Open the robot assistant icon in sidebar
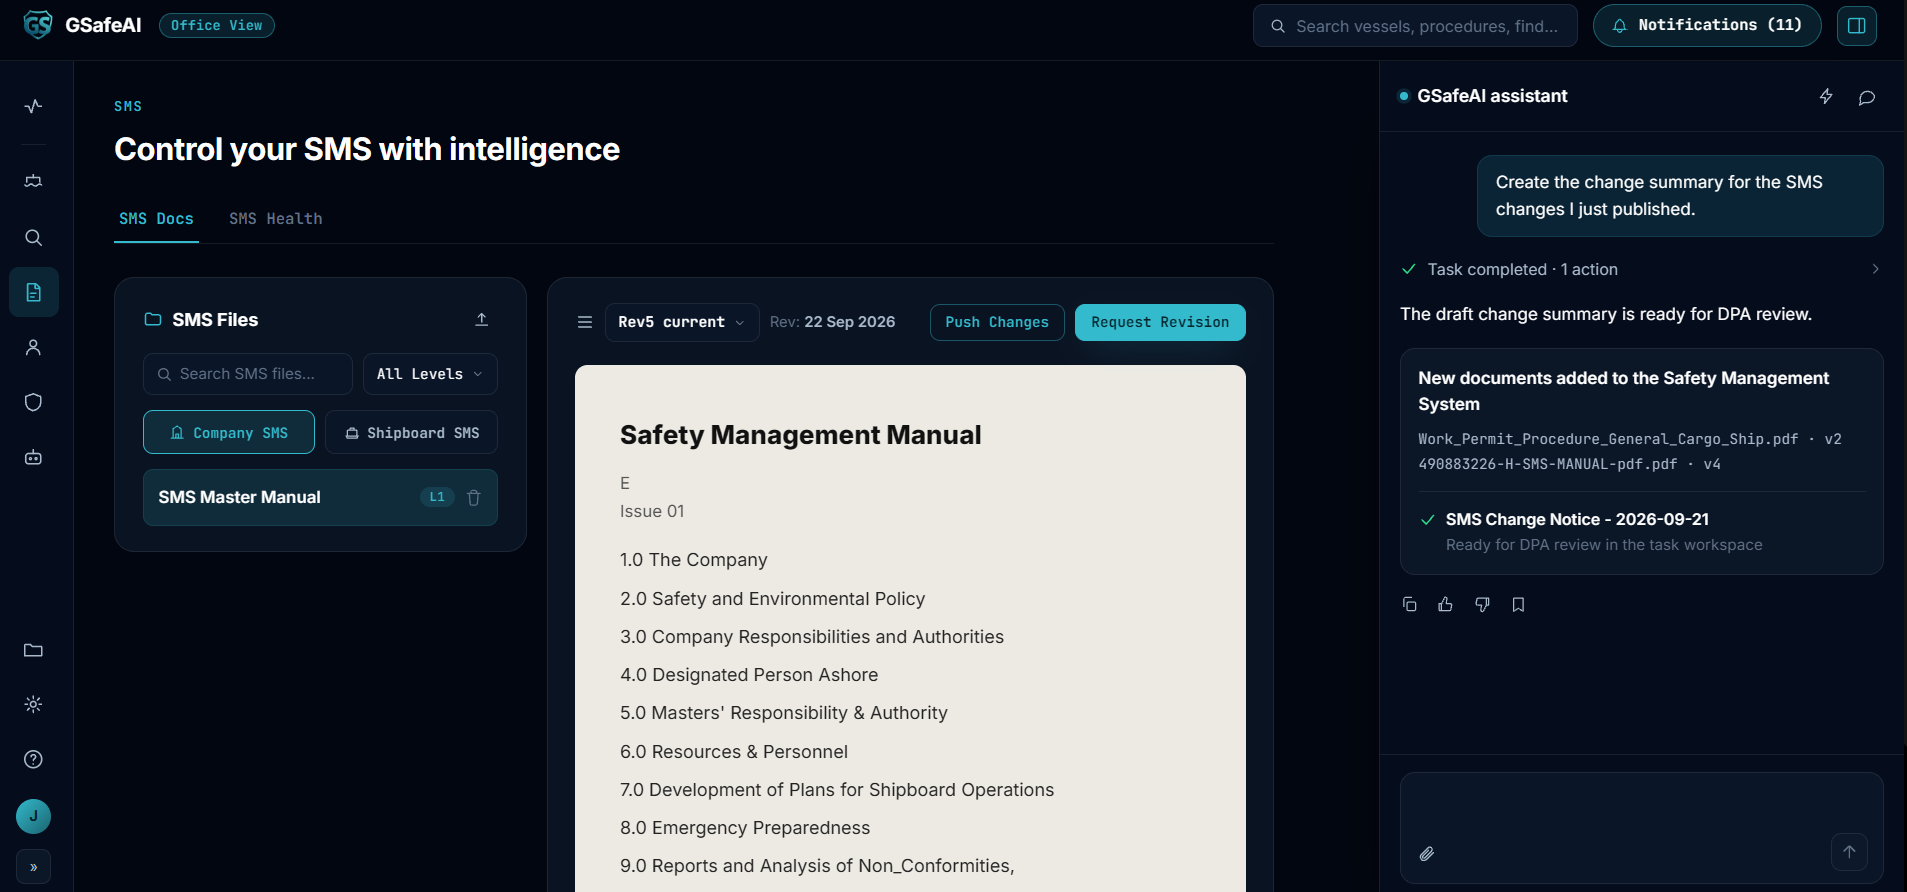Viewport: 1907px width, 892px height. (x=33, y=457)
